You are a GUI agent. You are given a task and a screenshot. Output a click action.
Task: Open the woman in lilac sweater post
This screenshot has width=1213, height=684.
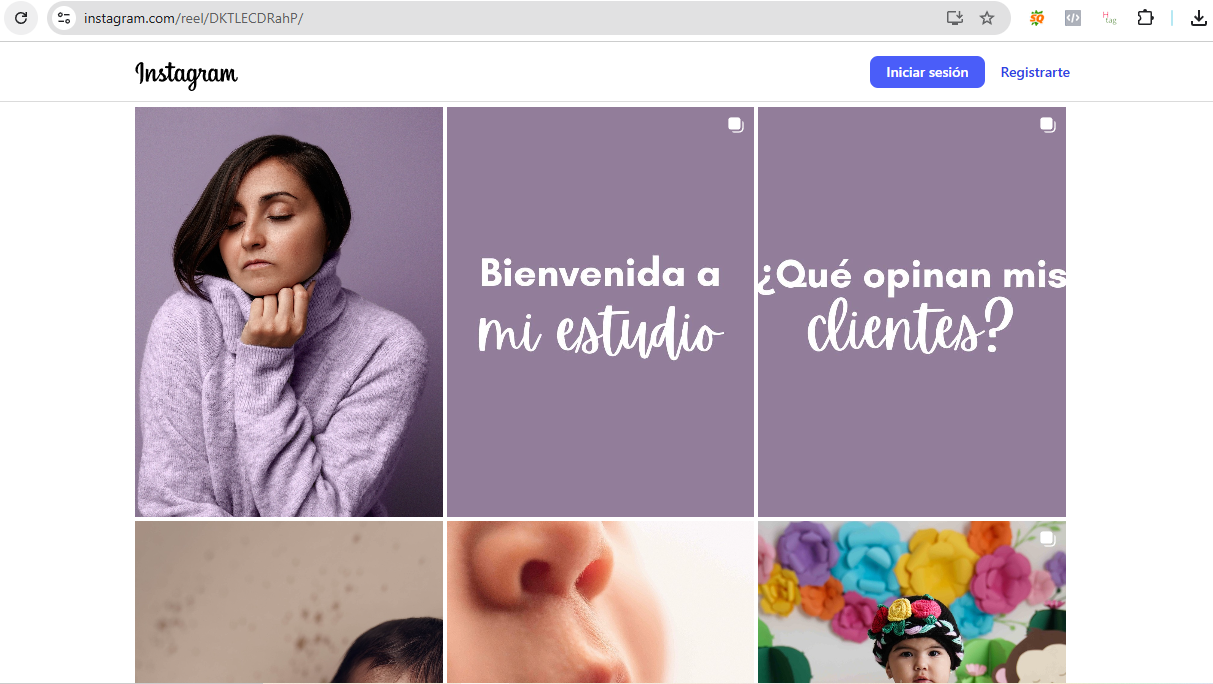point(289,312)
